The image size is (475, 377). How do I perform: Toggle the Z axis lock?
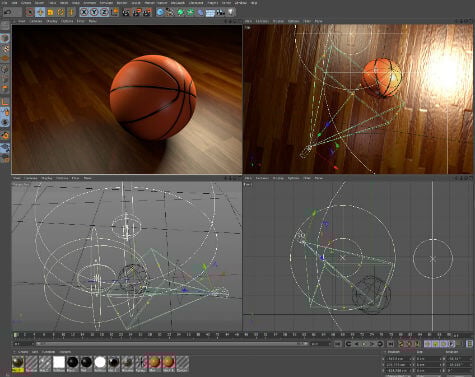tap(104, 12)
